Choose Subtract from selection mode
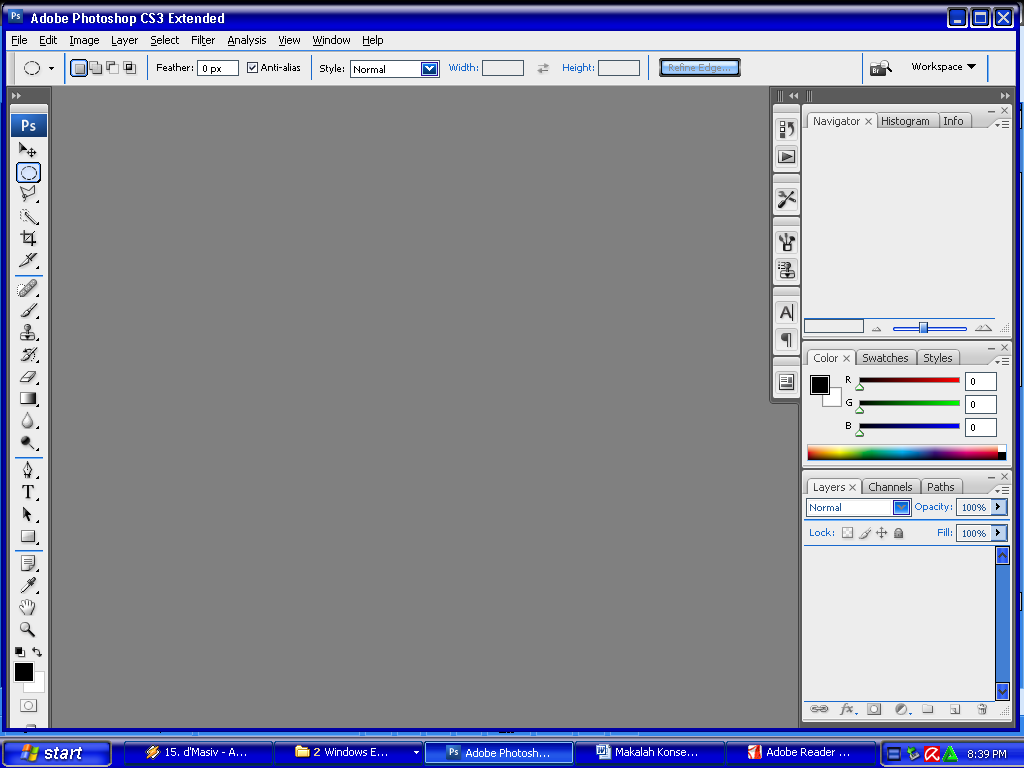1024x768 pixels. point(113,68)
